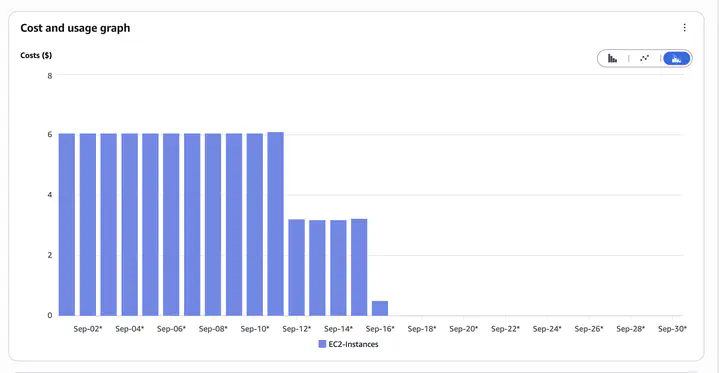
Task: Select the Sep-12 bar in the chart
Action: coord(297,267)
